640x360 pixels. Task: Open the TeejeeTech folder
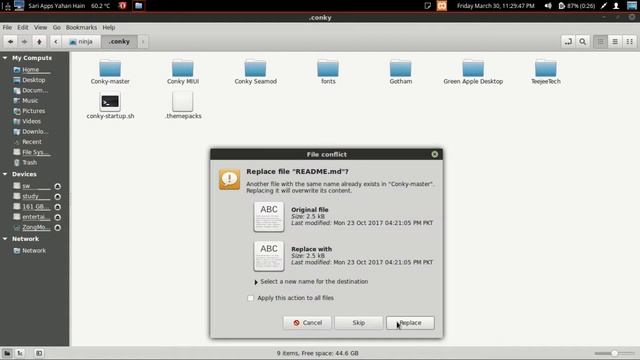pyautogui.click(x=546, y=72)
